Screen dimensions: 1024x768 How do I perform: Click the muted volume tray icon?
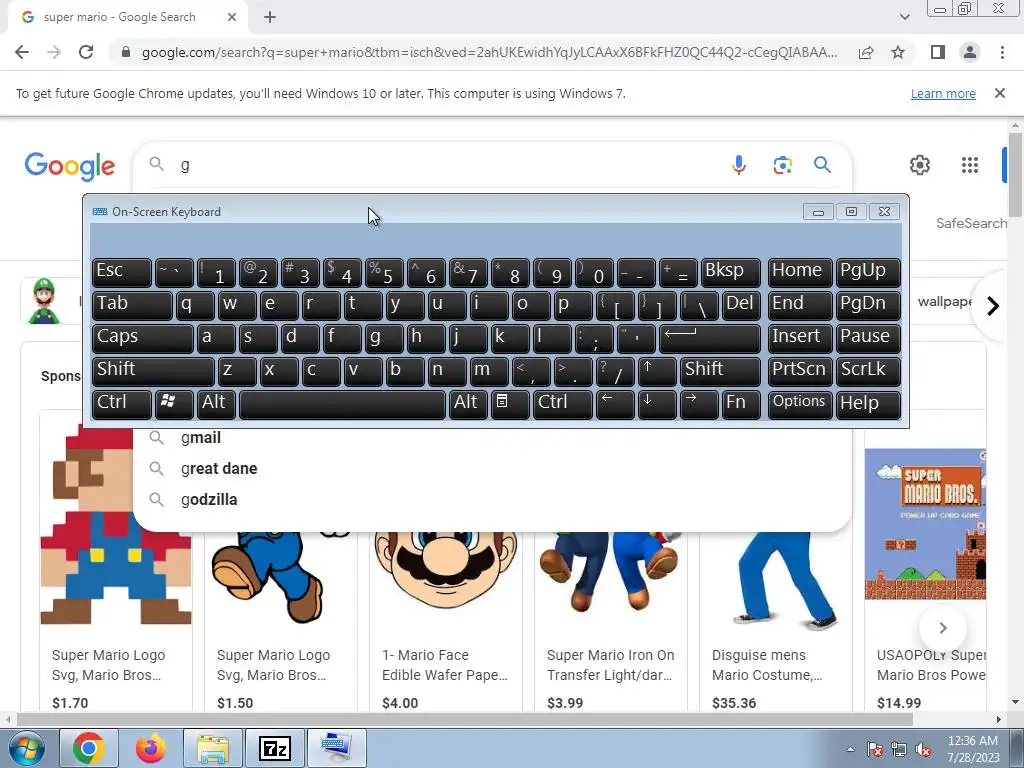coord(923,750)
